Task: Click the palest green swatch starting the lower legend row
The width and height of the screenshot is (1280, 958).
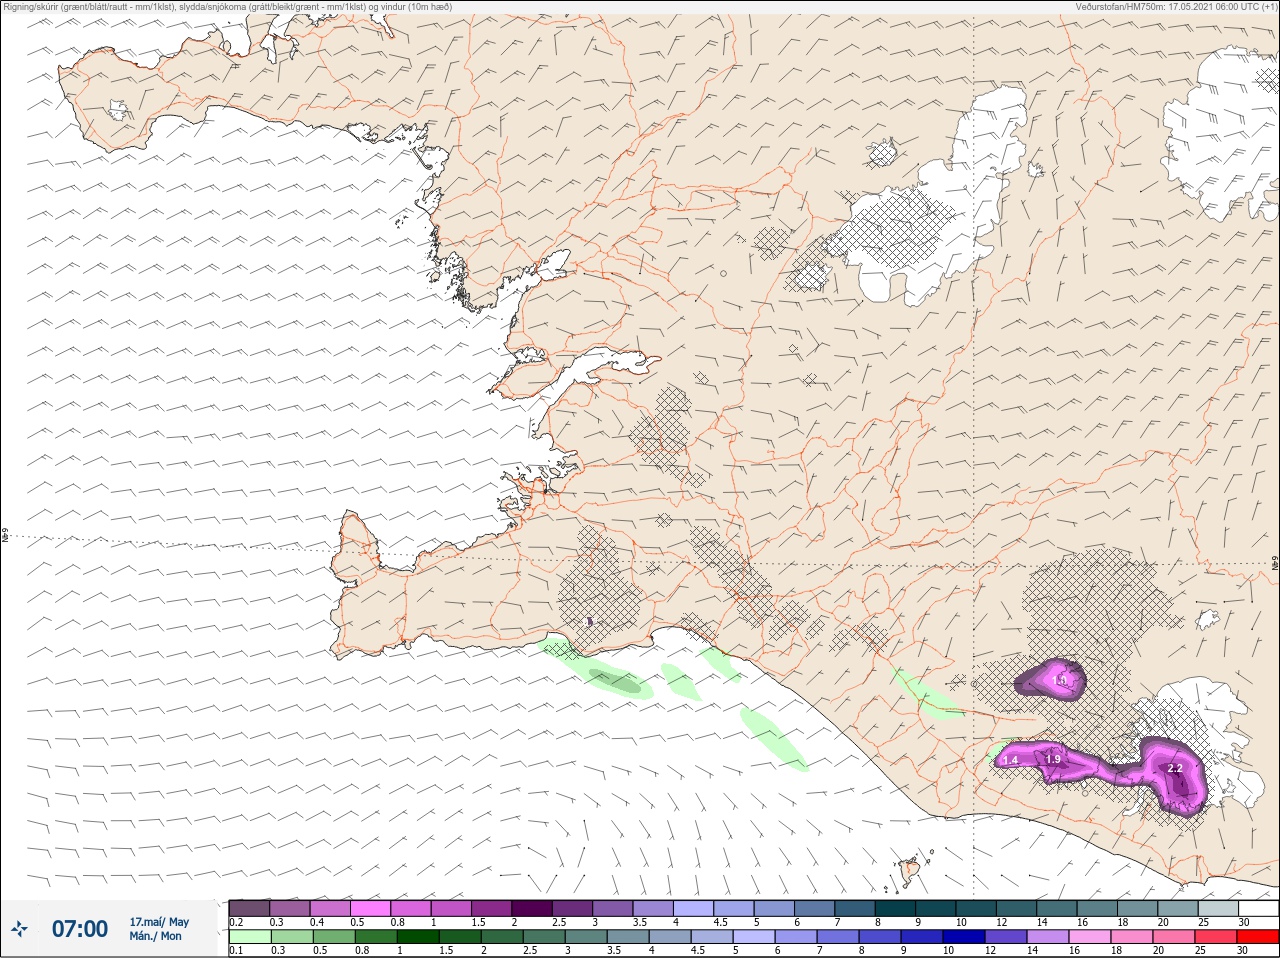Action: 249,937
